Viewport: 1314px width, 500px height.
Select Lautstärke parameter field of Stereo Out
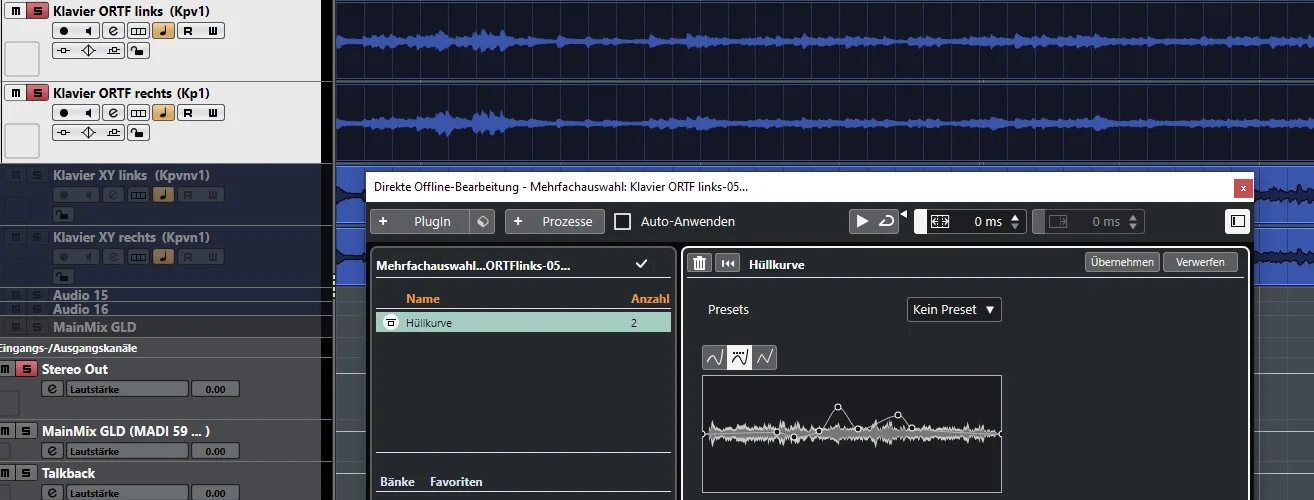[x=127, y=389]
